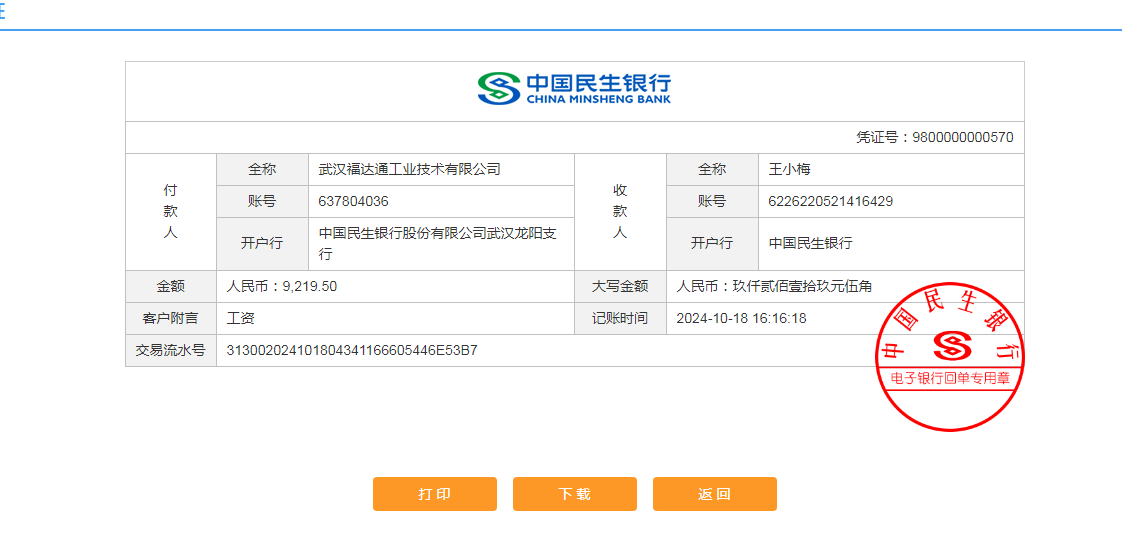The height and width of the screenshot is (554, 1122).
Task: Click the 下载 download button
Action: [x=575, y=494]
